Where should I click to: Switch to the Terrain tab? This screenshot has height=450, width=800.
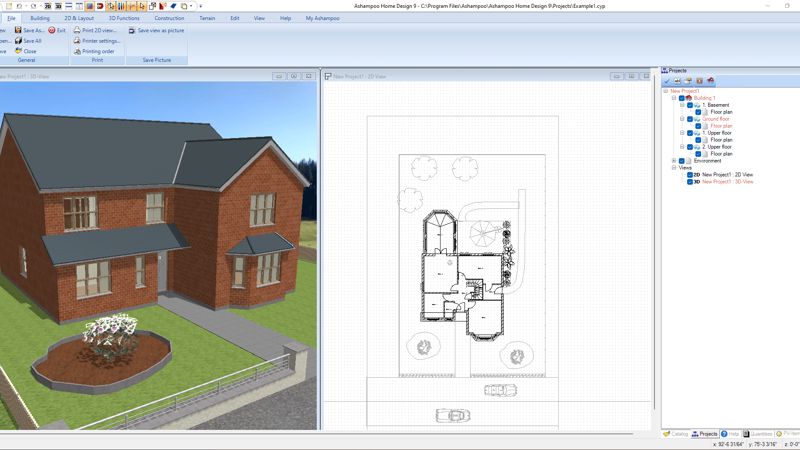click(207, 18)
